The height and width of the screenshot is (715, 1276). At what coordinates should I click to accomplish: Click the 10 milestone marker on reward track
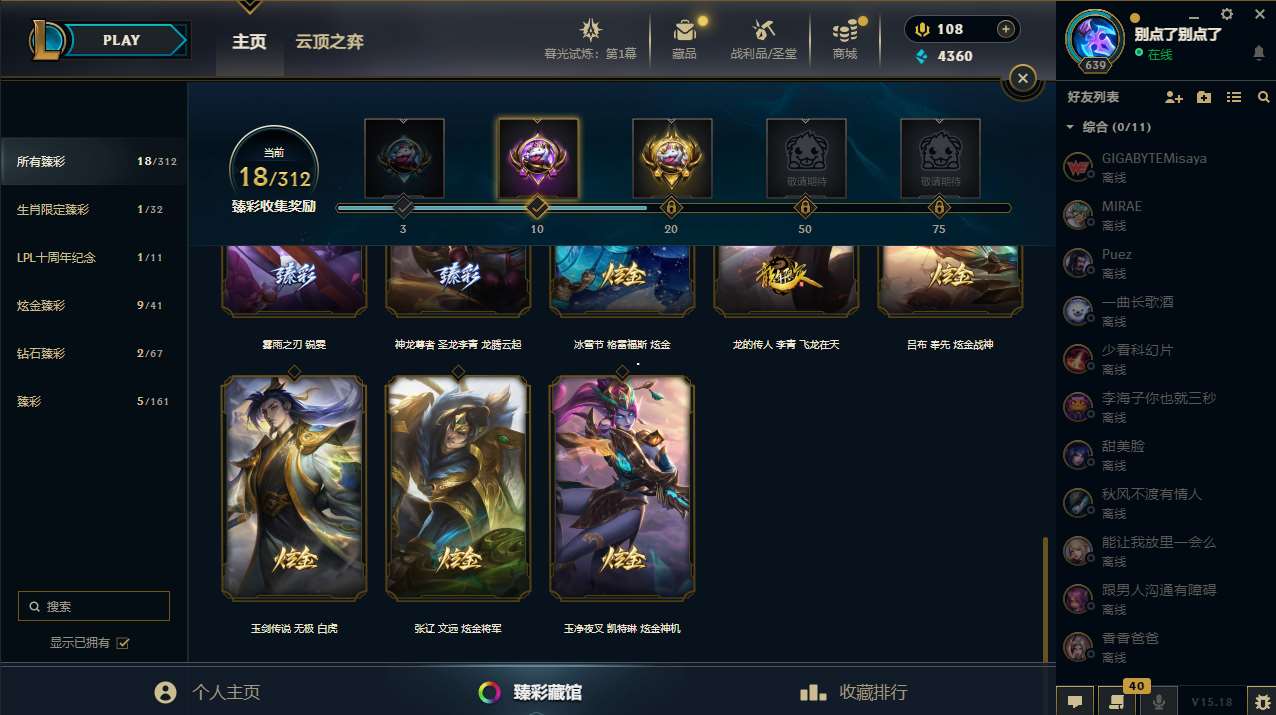537,208
